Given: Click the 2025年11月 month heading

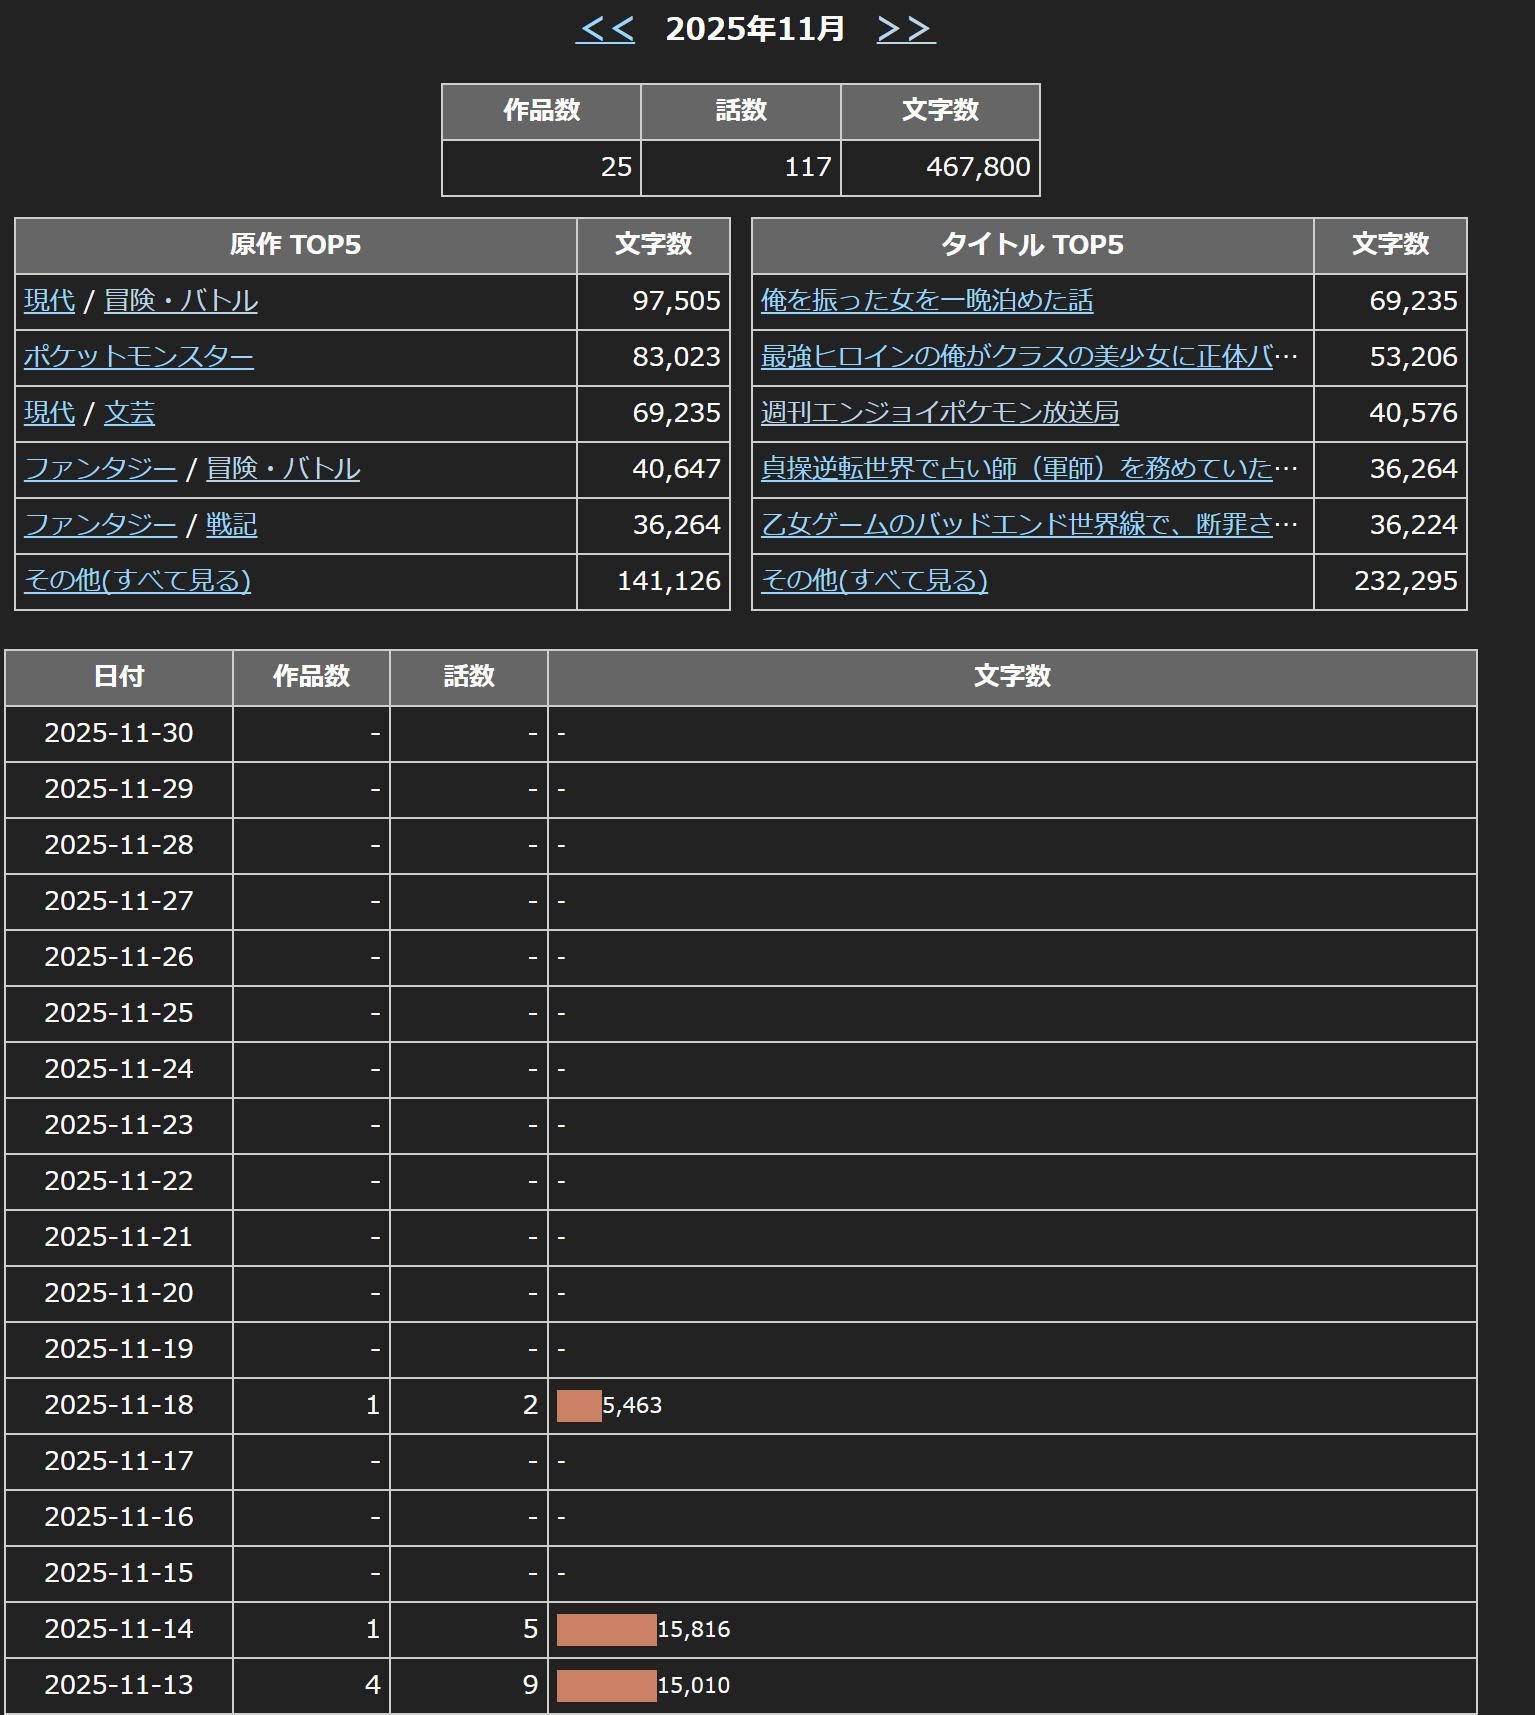Looking at the screenshot, I should pos(755,29).
